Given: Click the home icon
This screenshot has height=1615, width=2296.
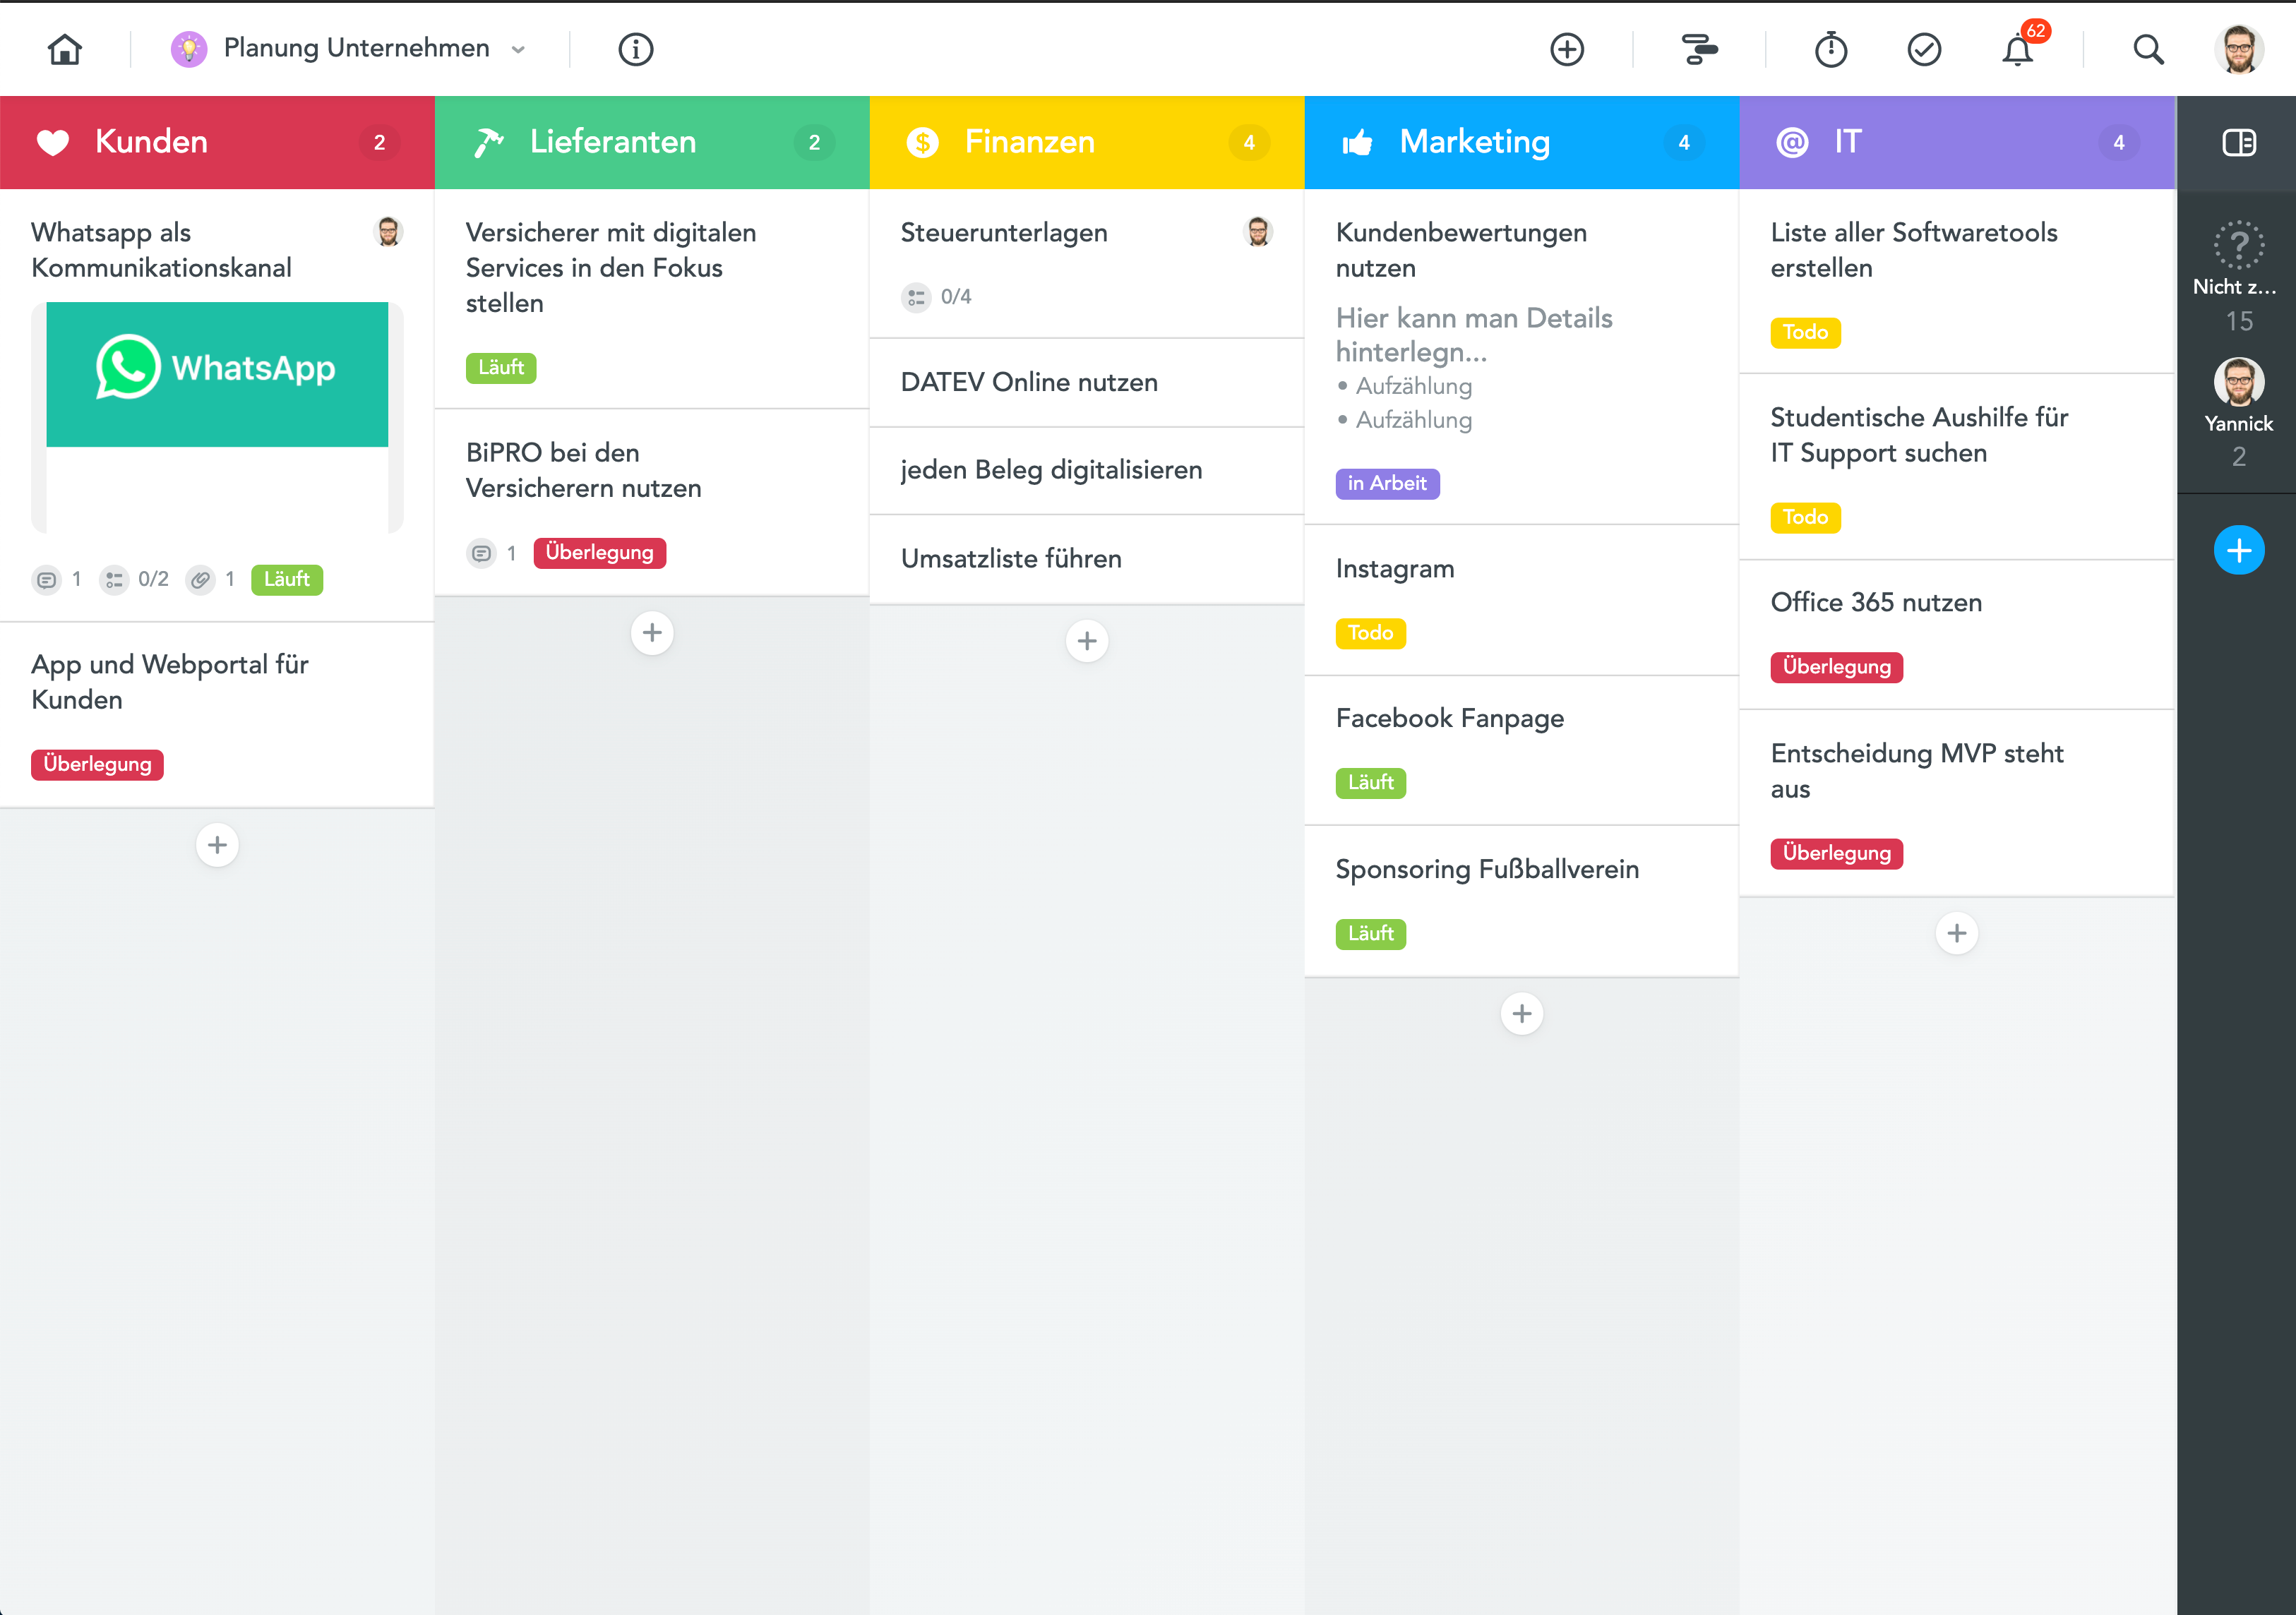Looking at the screenshot, I should click(x=65, y=49).
